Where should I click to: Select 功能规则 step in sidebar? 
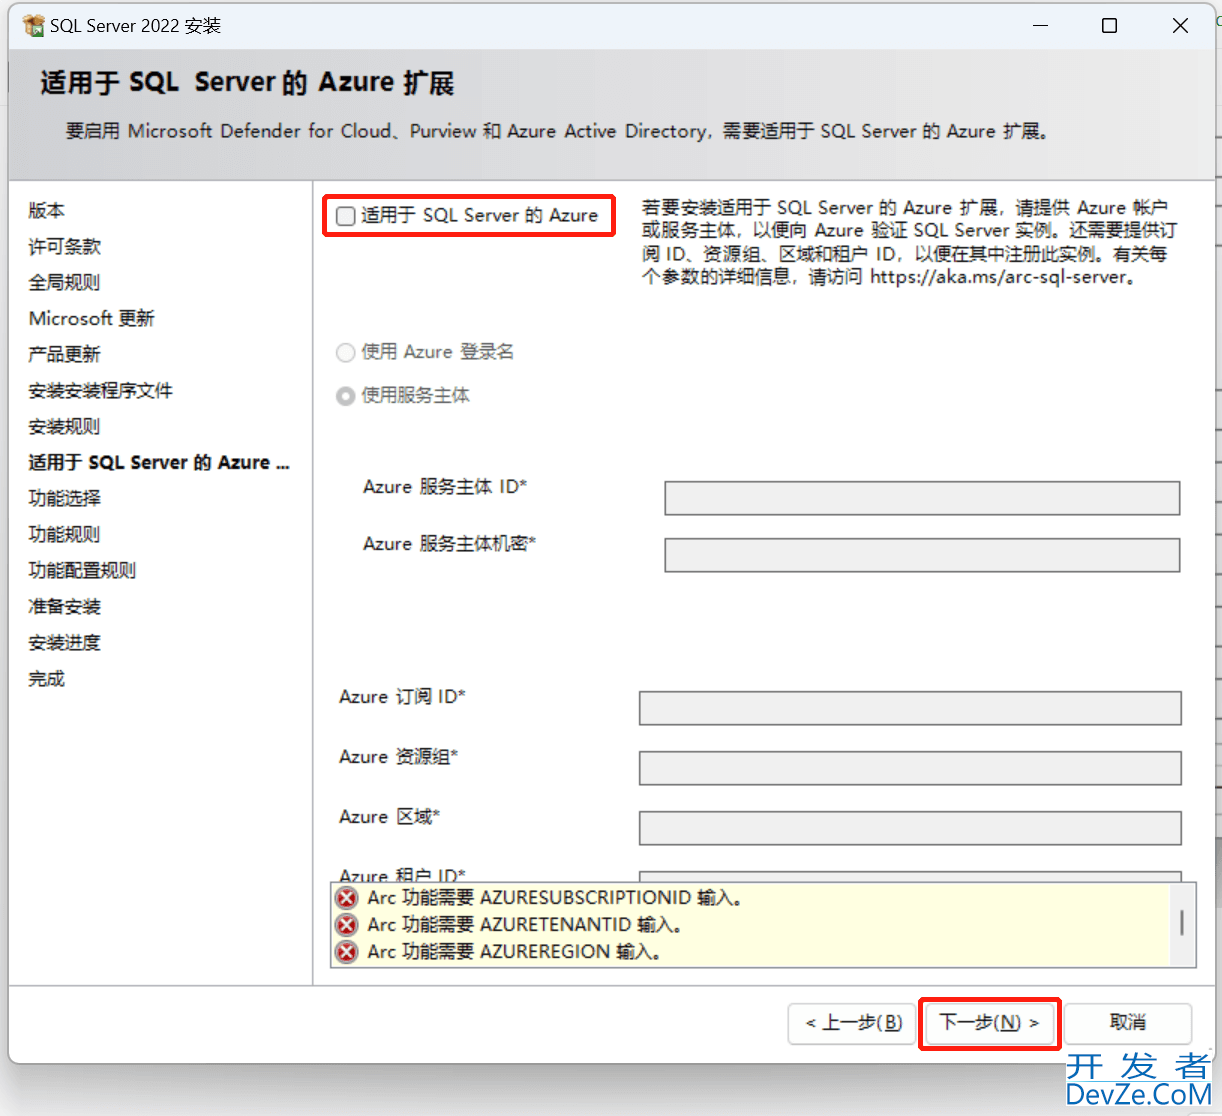tap(65, 534)
